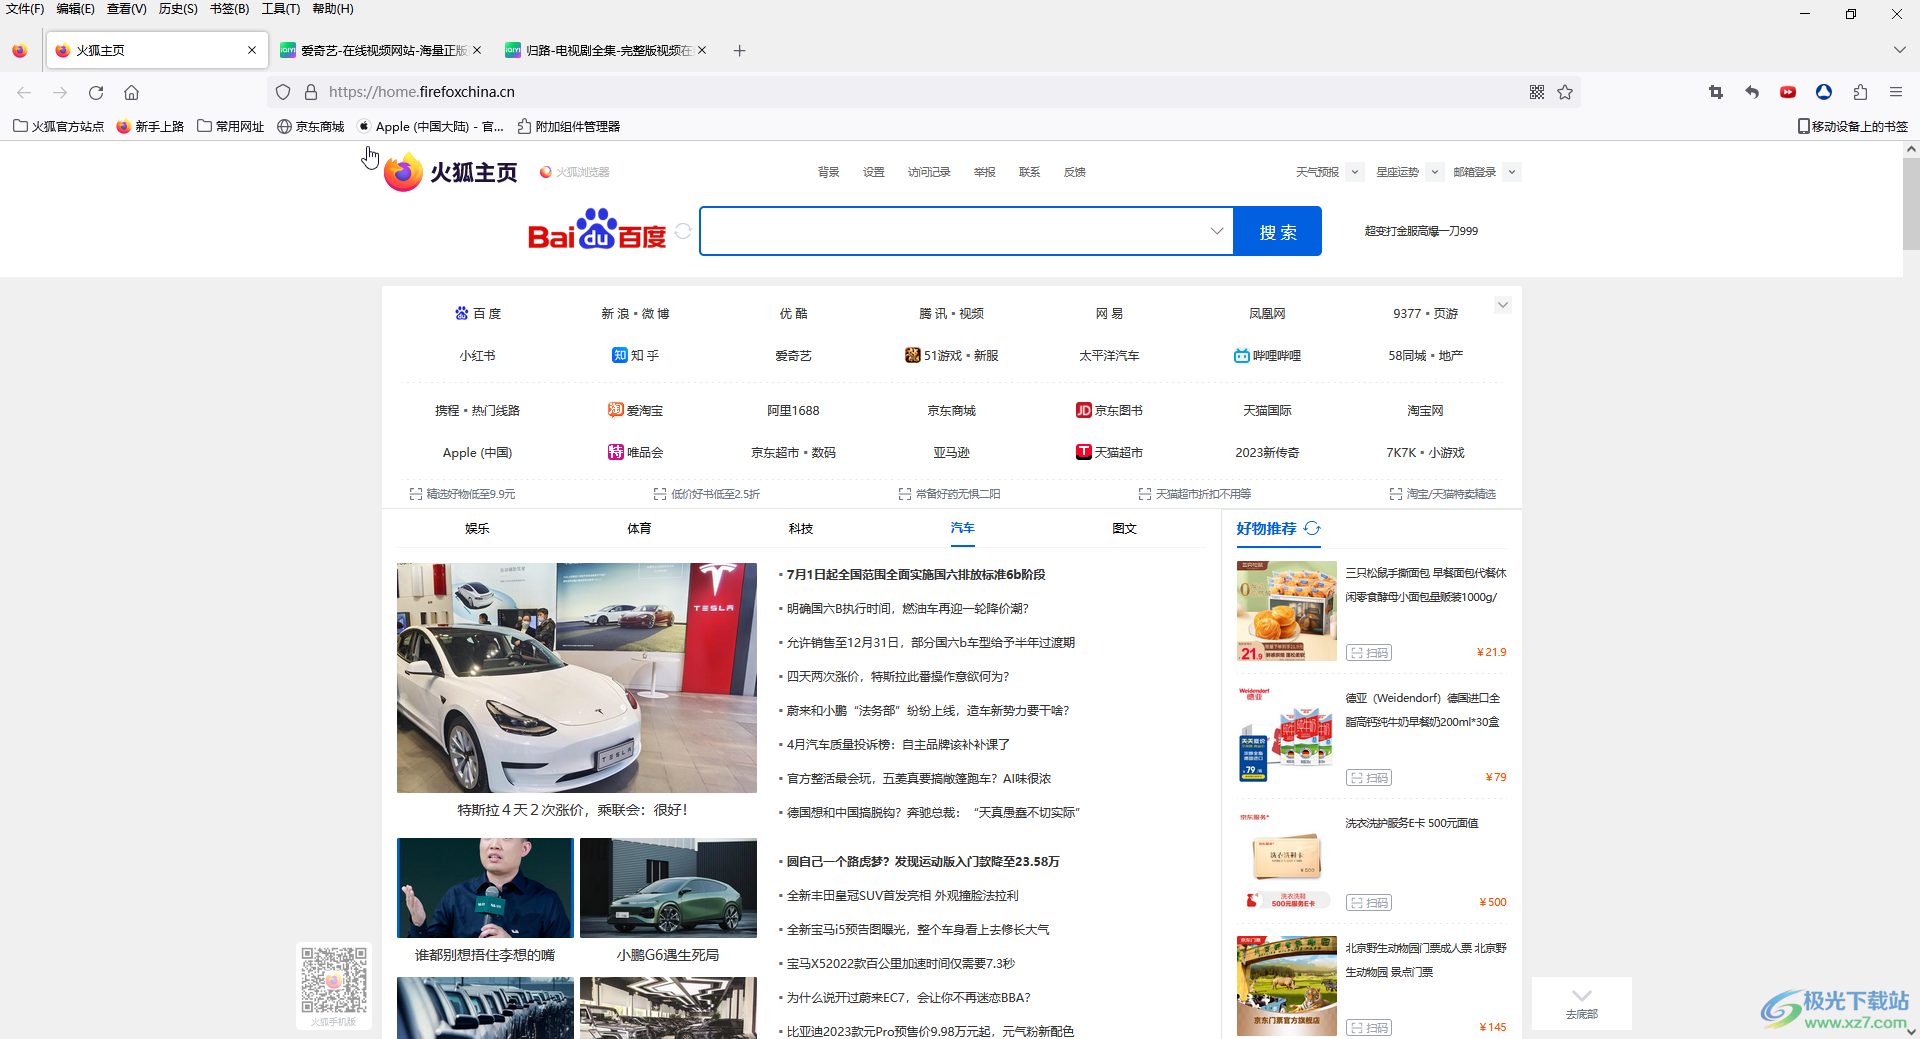The image size is (1920, 1039).
Task: Open the 天猫超市 site shortcut
Action: tap(1109, 452)
